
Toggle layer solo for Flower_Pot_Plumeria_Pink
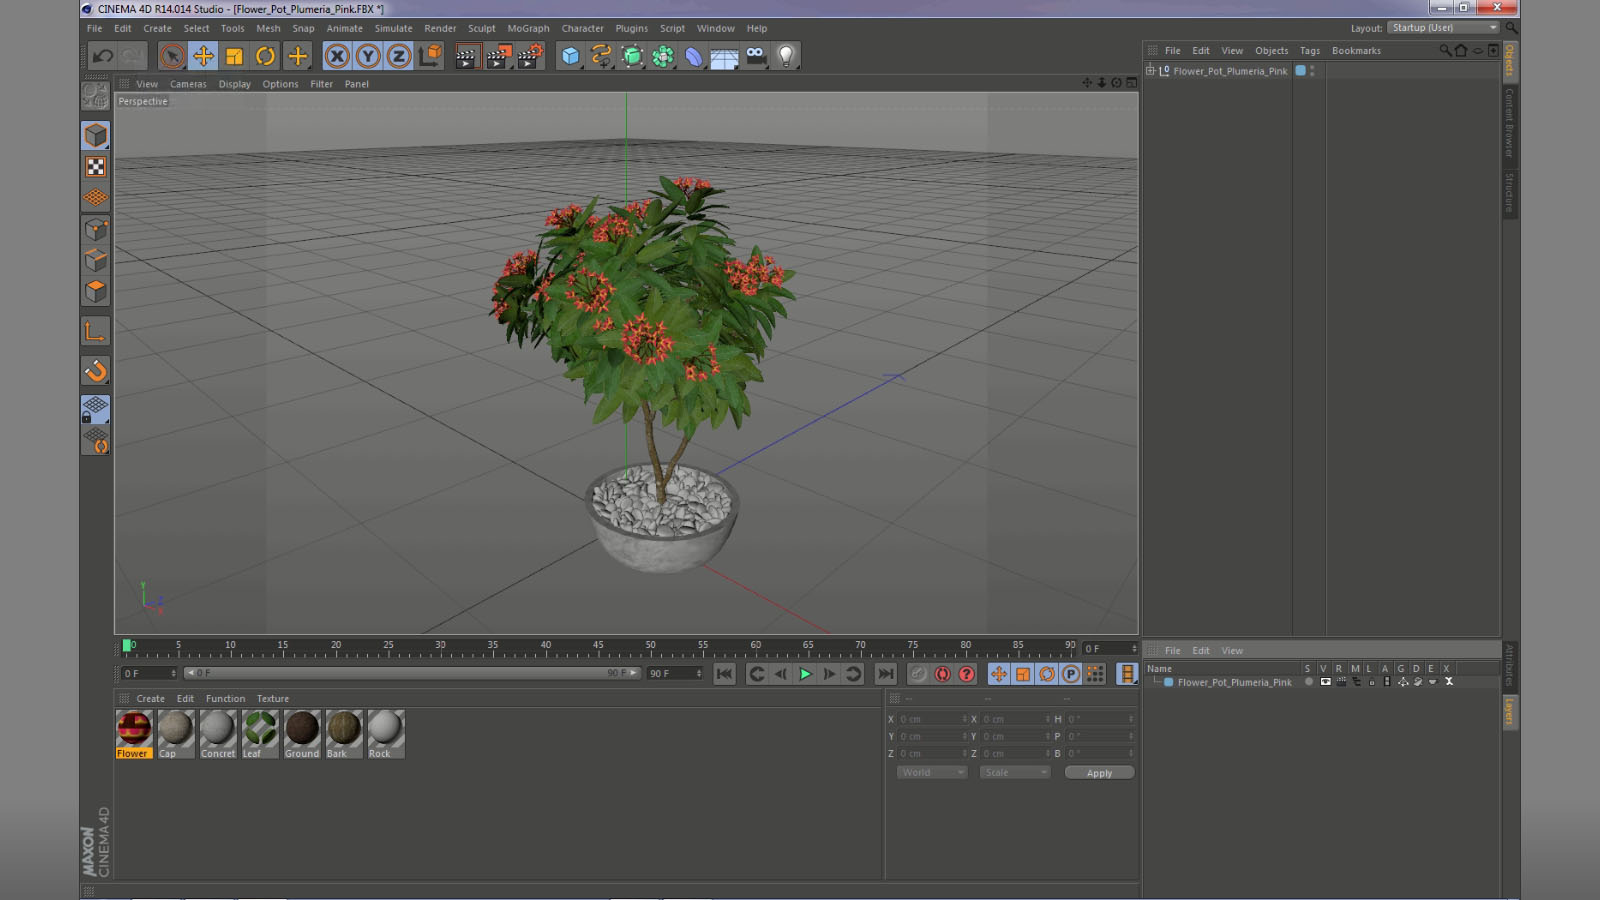click(x=1309, y=682)
